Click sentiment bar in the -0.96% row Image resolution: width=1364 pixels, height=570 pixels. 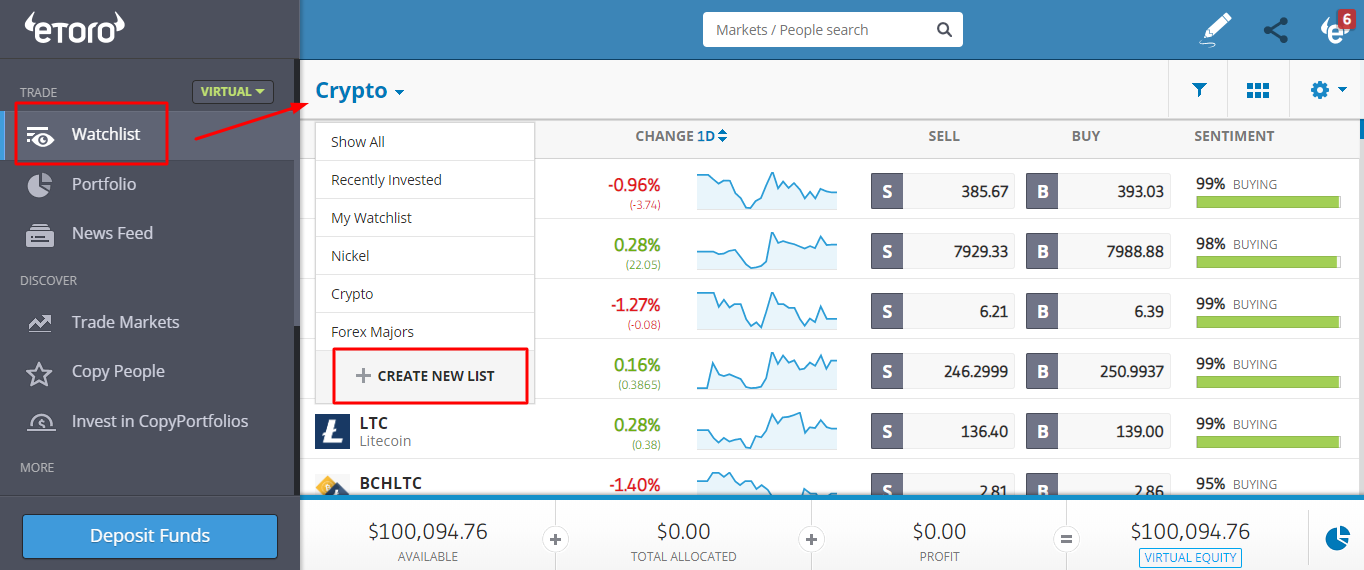coord(1268,202)
